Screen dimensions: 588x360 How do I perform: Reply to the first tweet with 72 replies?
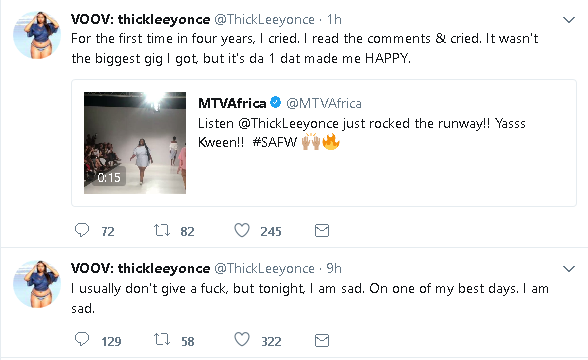pos(82,230)
